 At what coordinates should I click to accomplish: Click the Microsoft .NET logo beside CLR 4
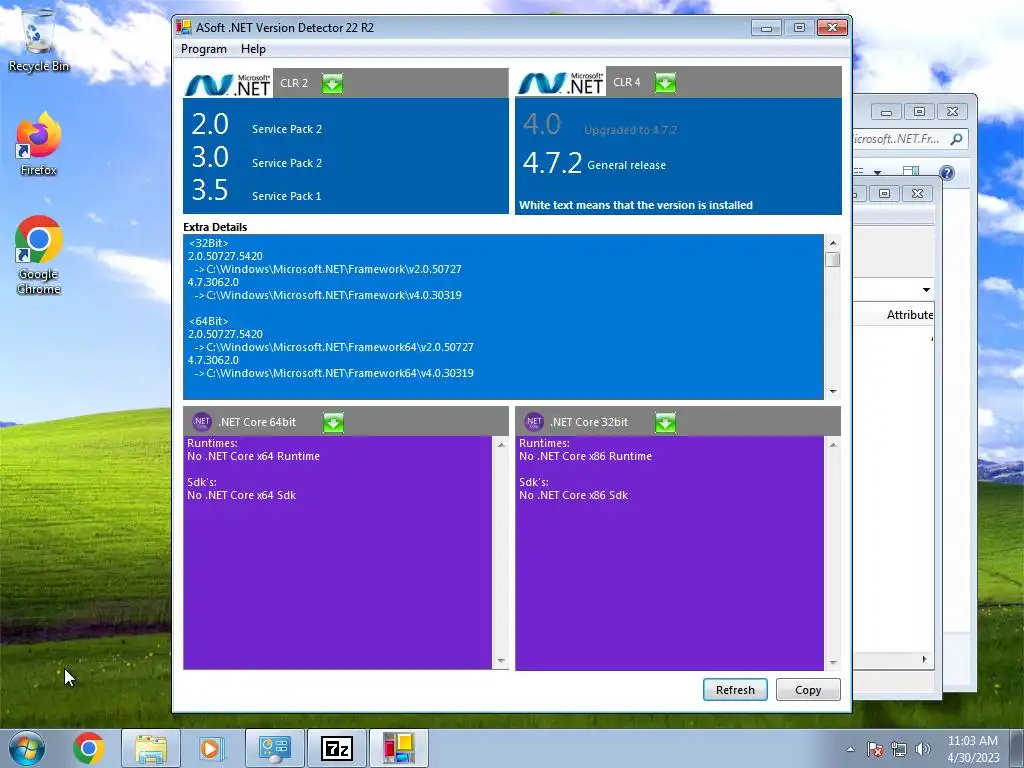[561, 83]
